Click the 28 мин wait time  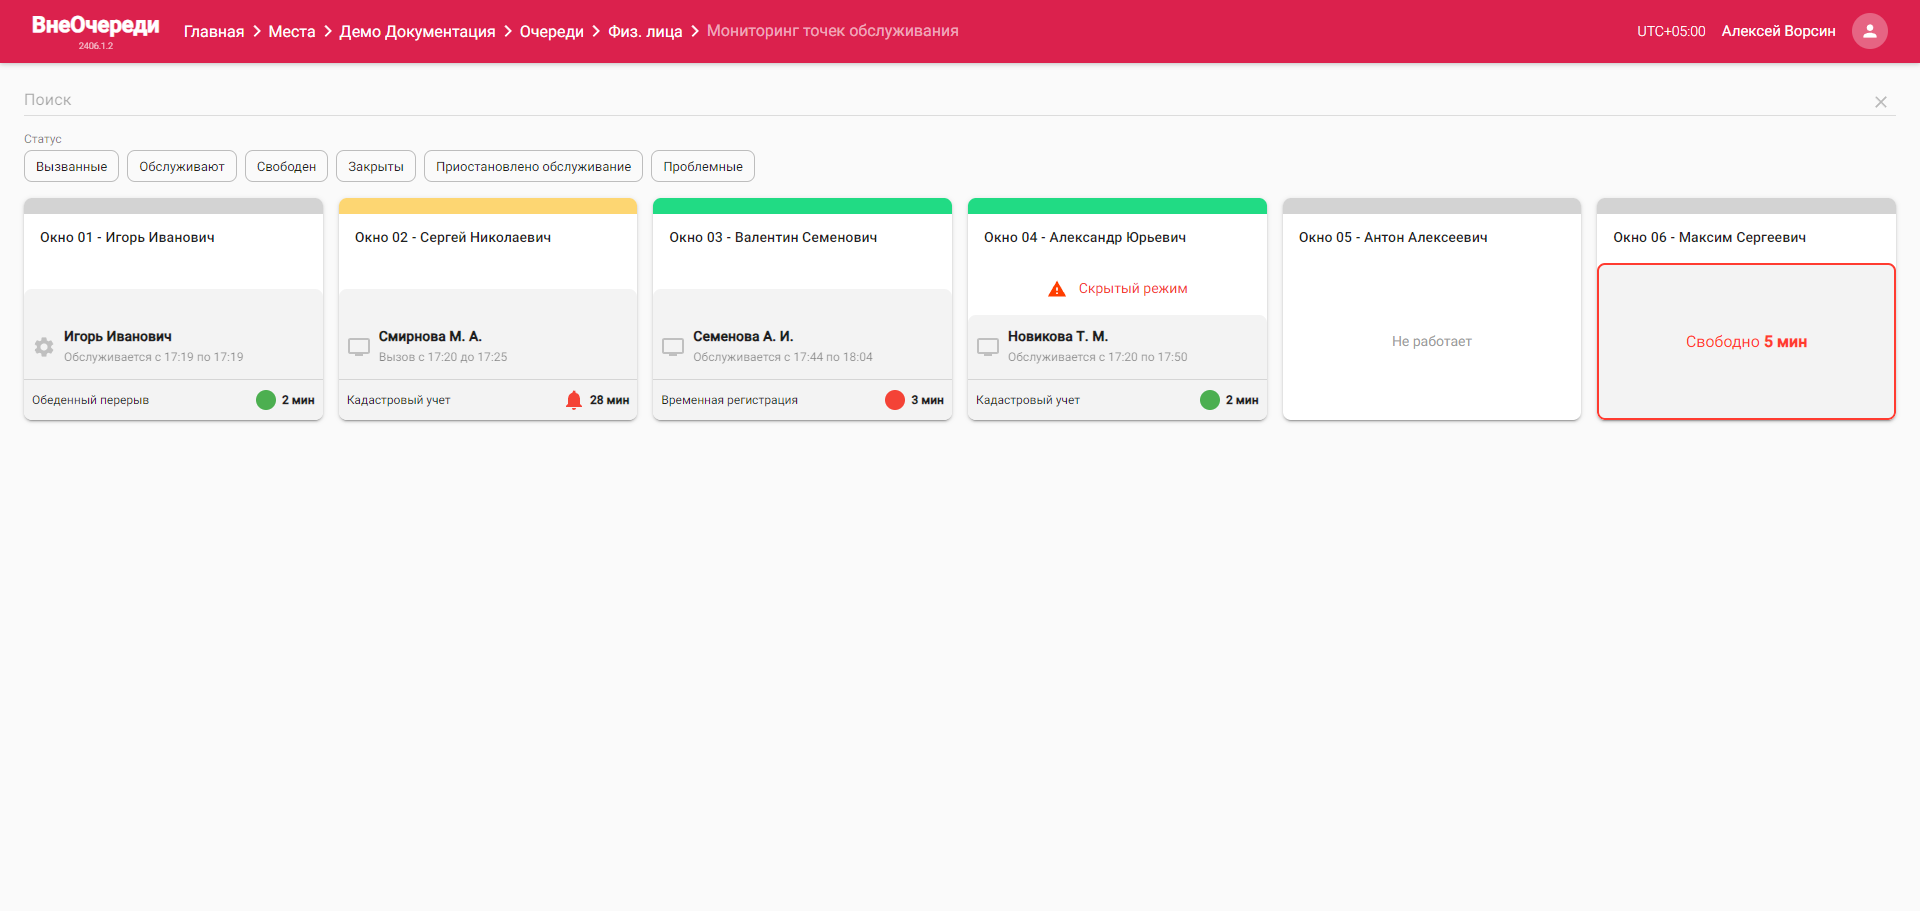[609, 400]
